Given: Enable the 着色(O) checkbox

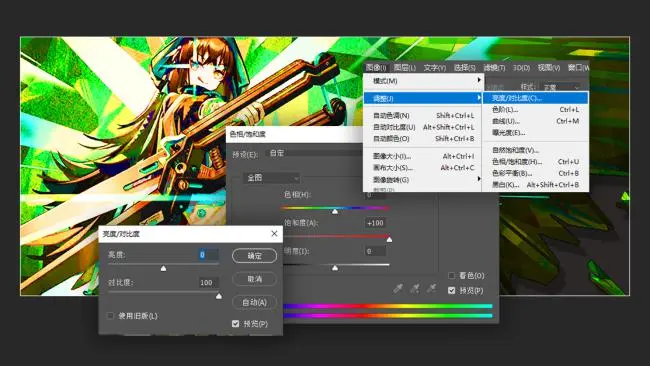Looking at the screenshot, I should pyautogui.click(x=451, y=276).
